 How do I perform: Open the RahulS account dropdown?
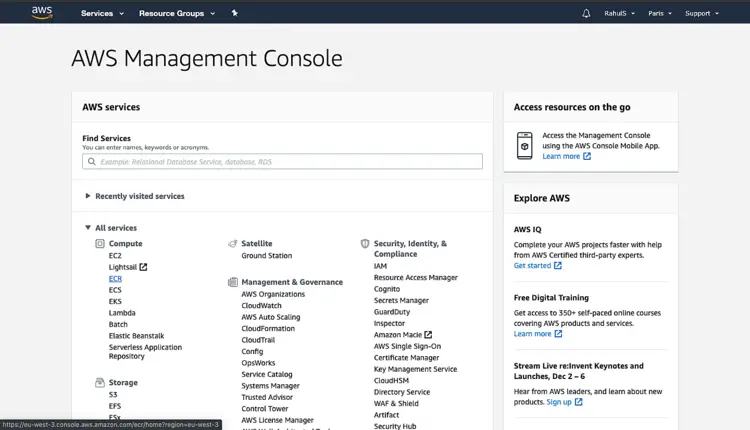(619, 13)
